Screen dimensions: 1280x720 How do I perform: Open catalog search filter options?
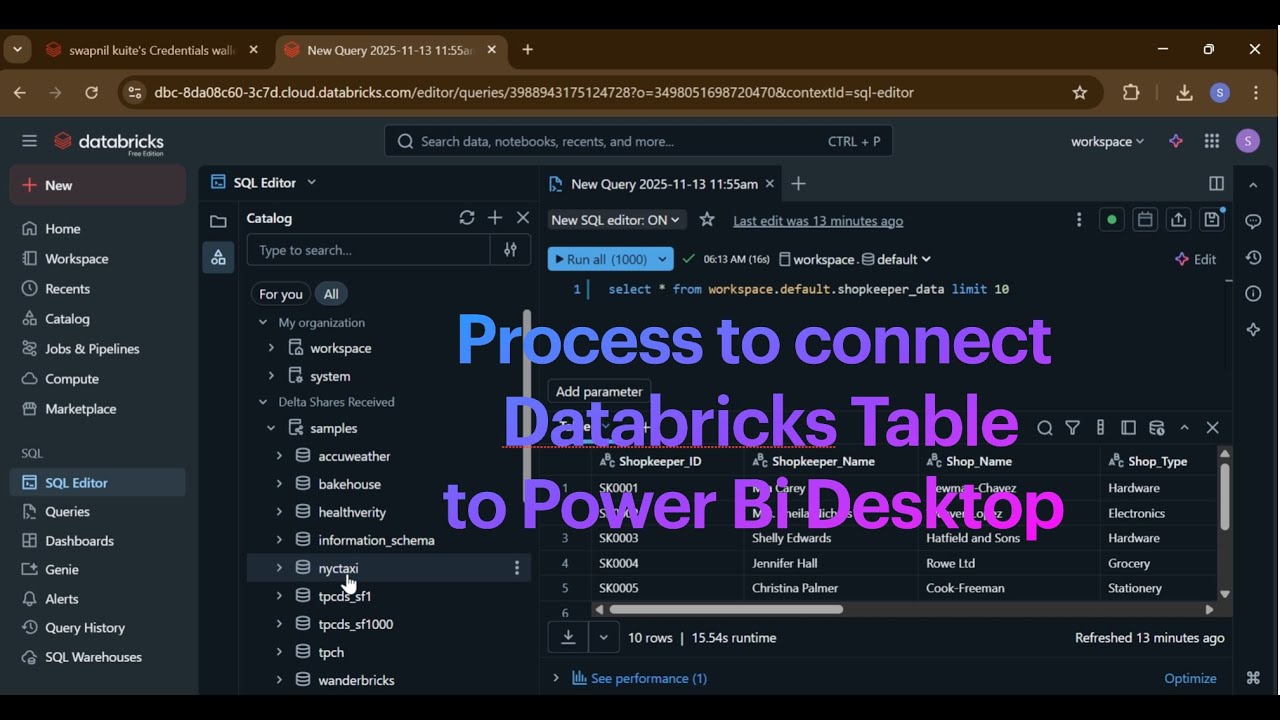(510, 250)
